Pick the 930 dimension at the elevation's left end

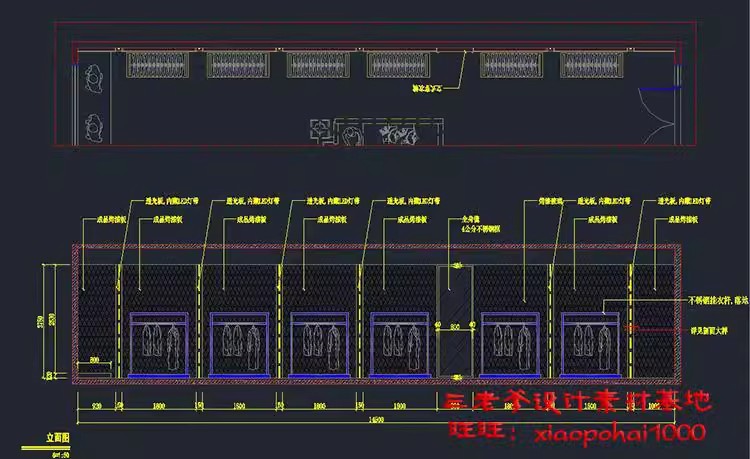(96, 406)
